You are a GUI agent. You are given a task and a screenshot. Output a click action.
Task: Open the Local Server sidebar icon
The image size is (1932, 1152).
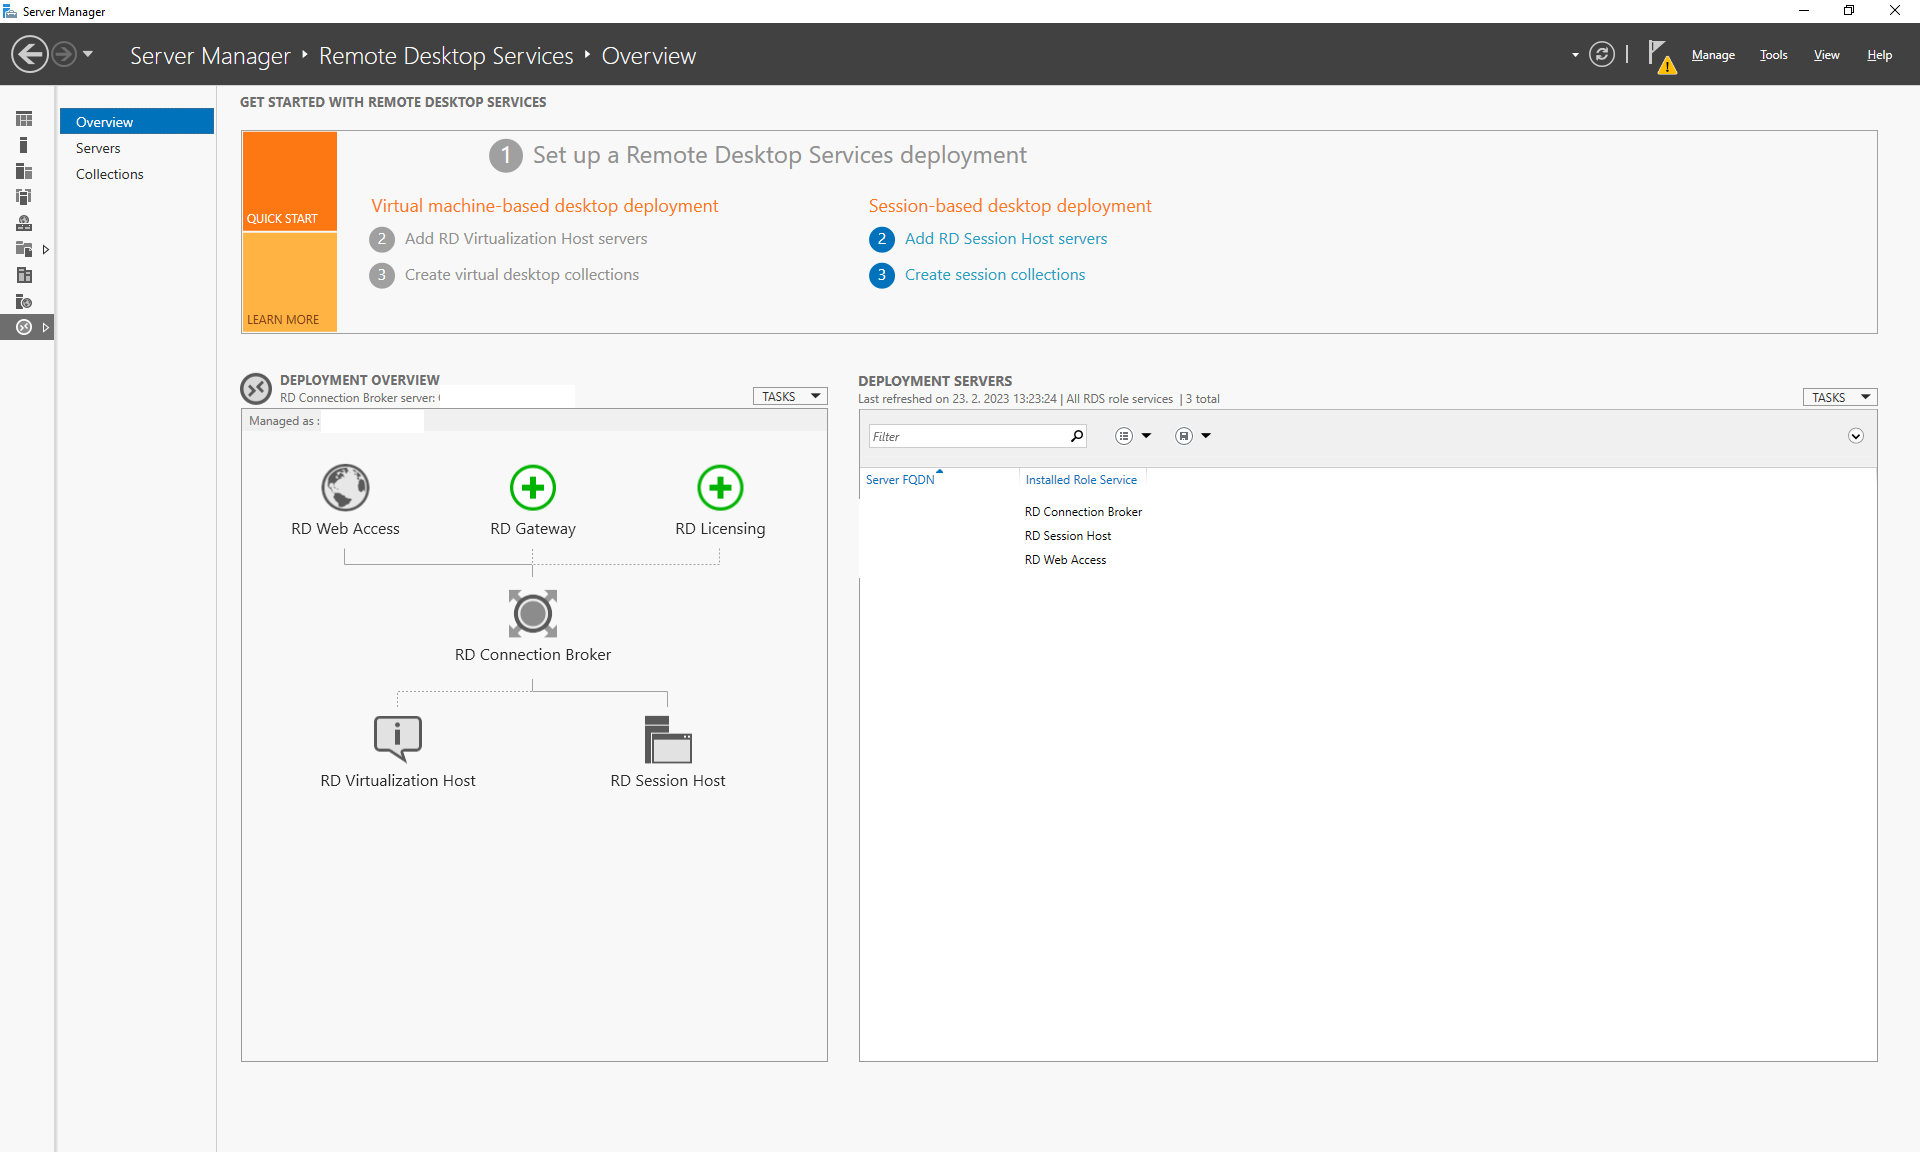[24, 145]
